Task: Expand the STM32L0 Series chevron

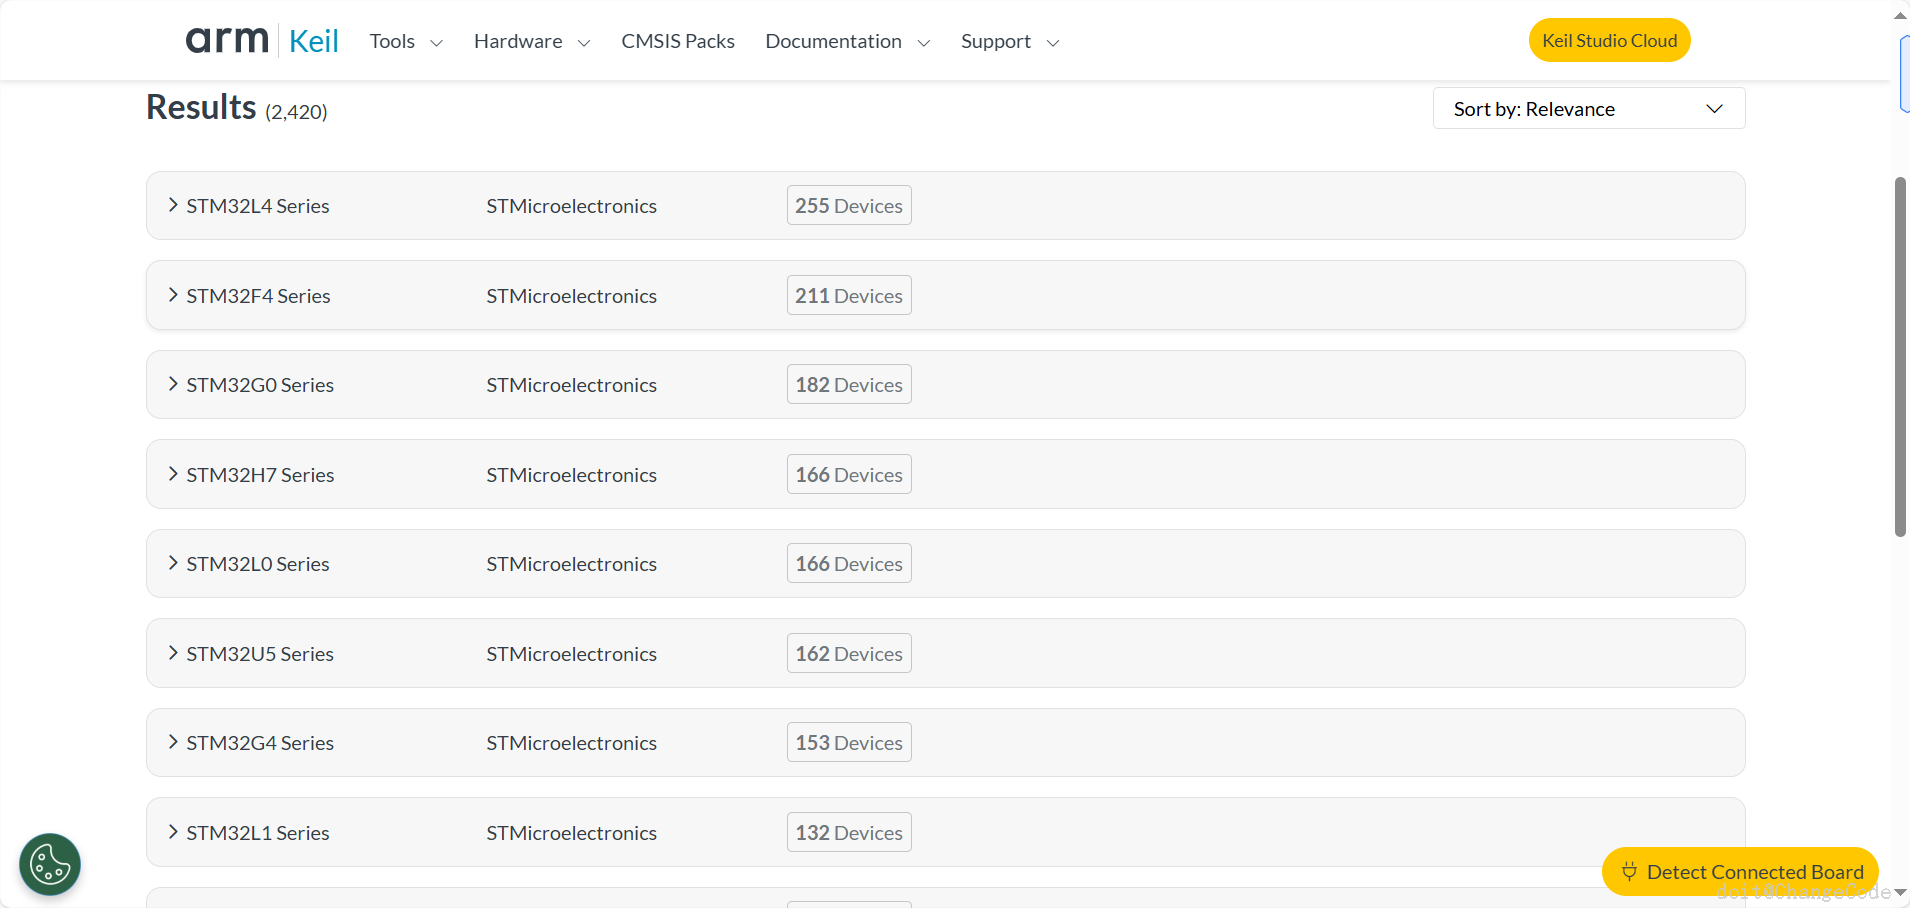Action: [x=173, y=563]
